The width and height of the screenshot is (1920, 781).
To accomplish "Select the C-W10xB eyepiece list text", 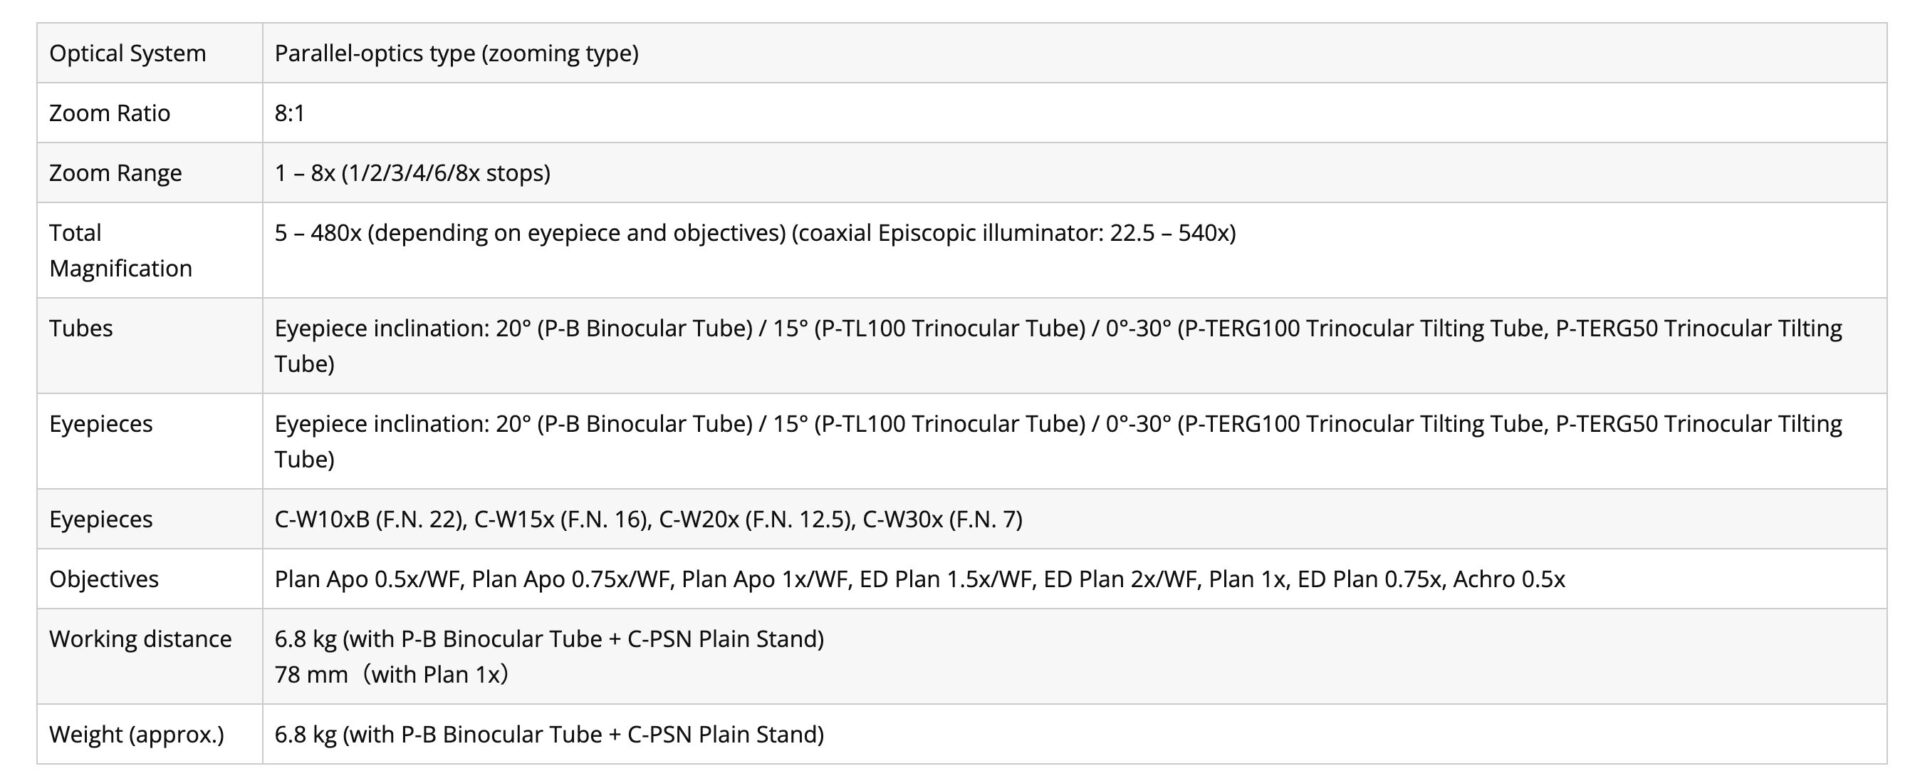I will coord(648,519).
